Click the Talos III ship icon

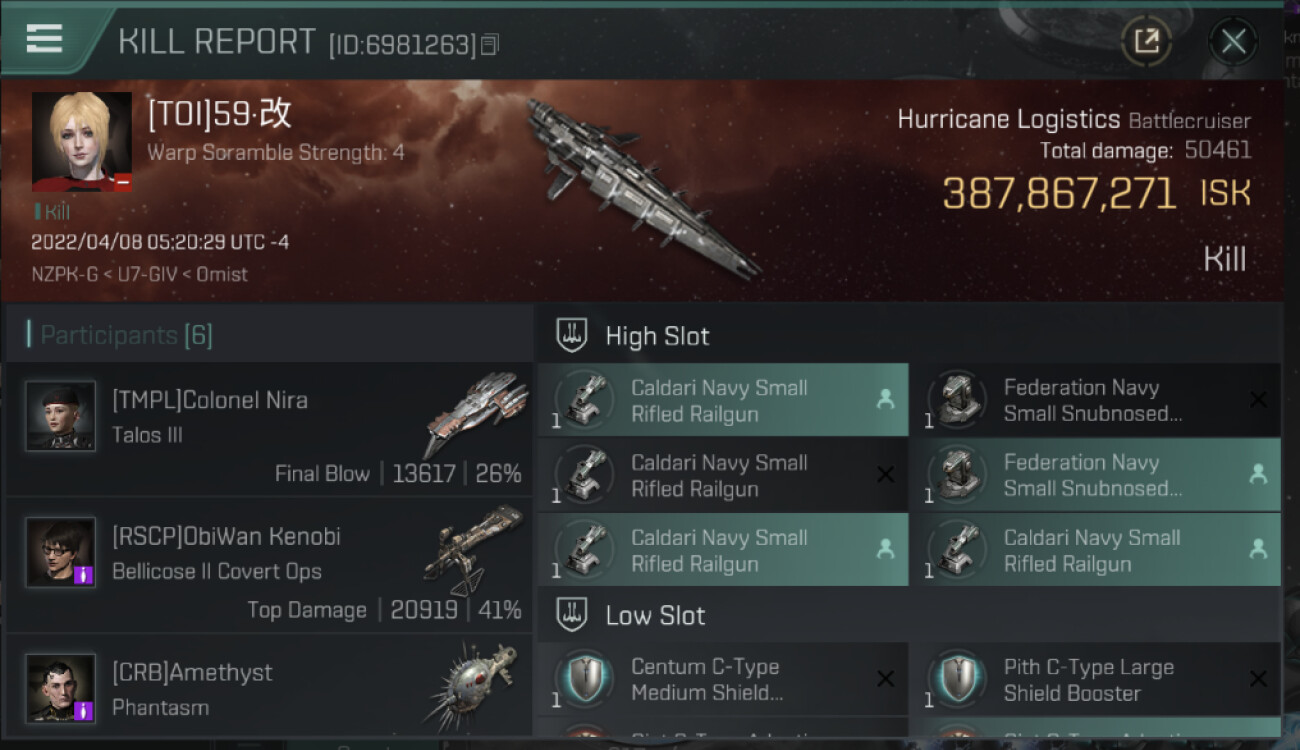(x=476, y=412)
